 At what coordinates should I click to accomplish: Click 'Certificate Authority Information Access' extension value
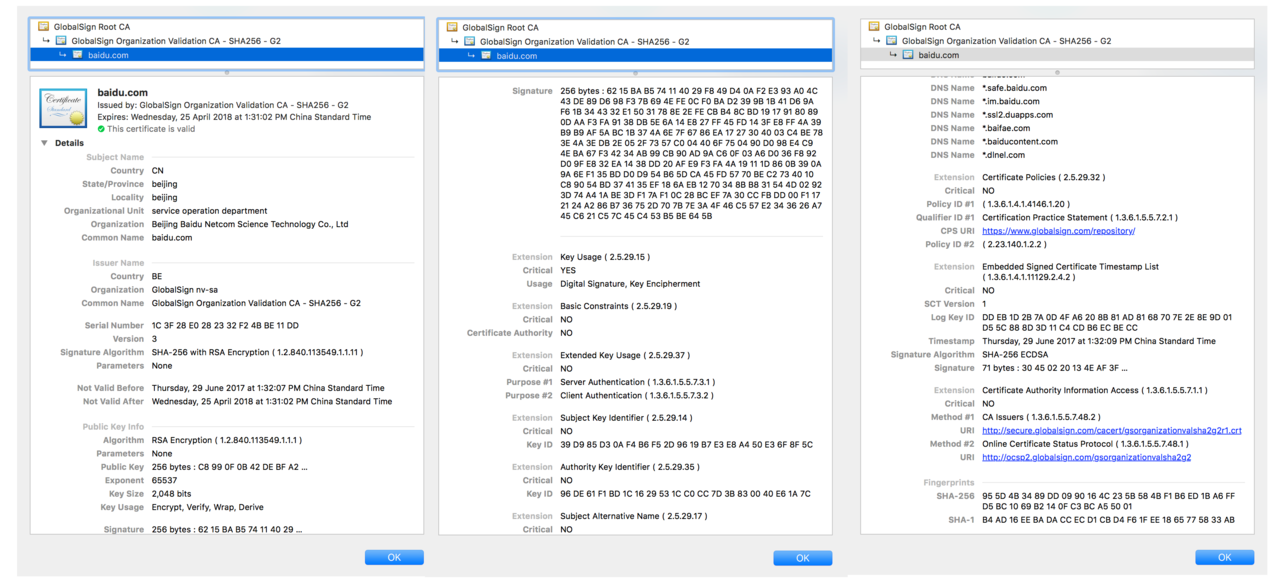[x=1094, y=390]
